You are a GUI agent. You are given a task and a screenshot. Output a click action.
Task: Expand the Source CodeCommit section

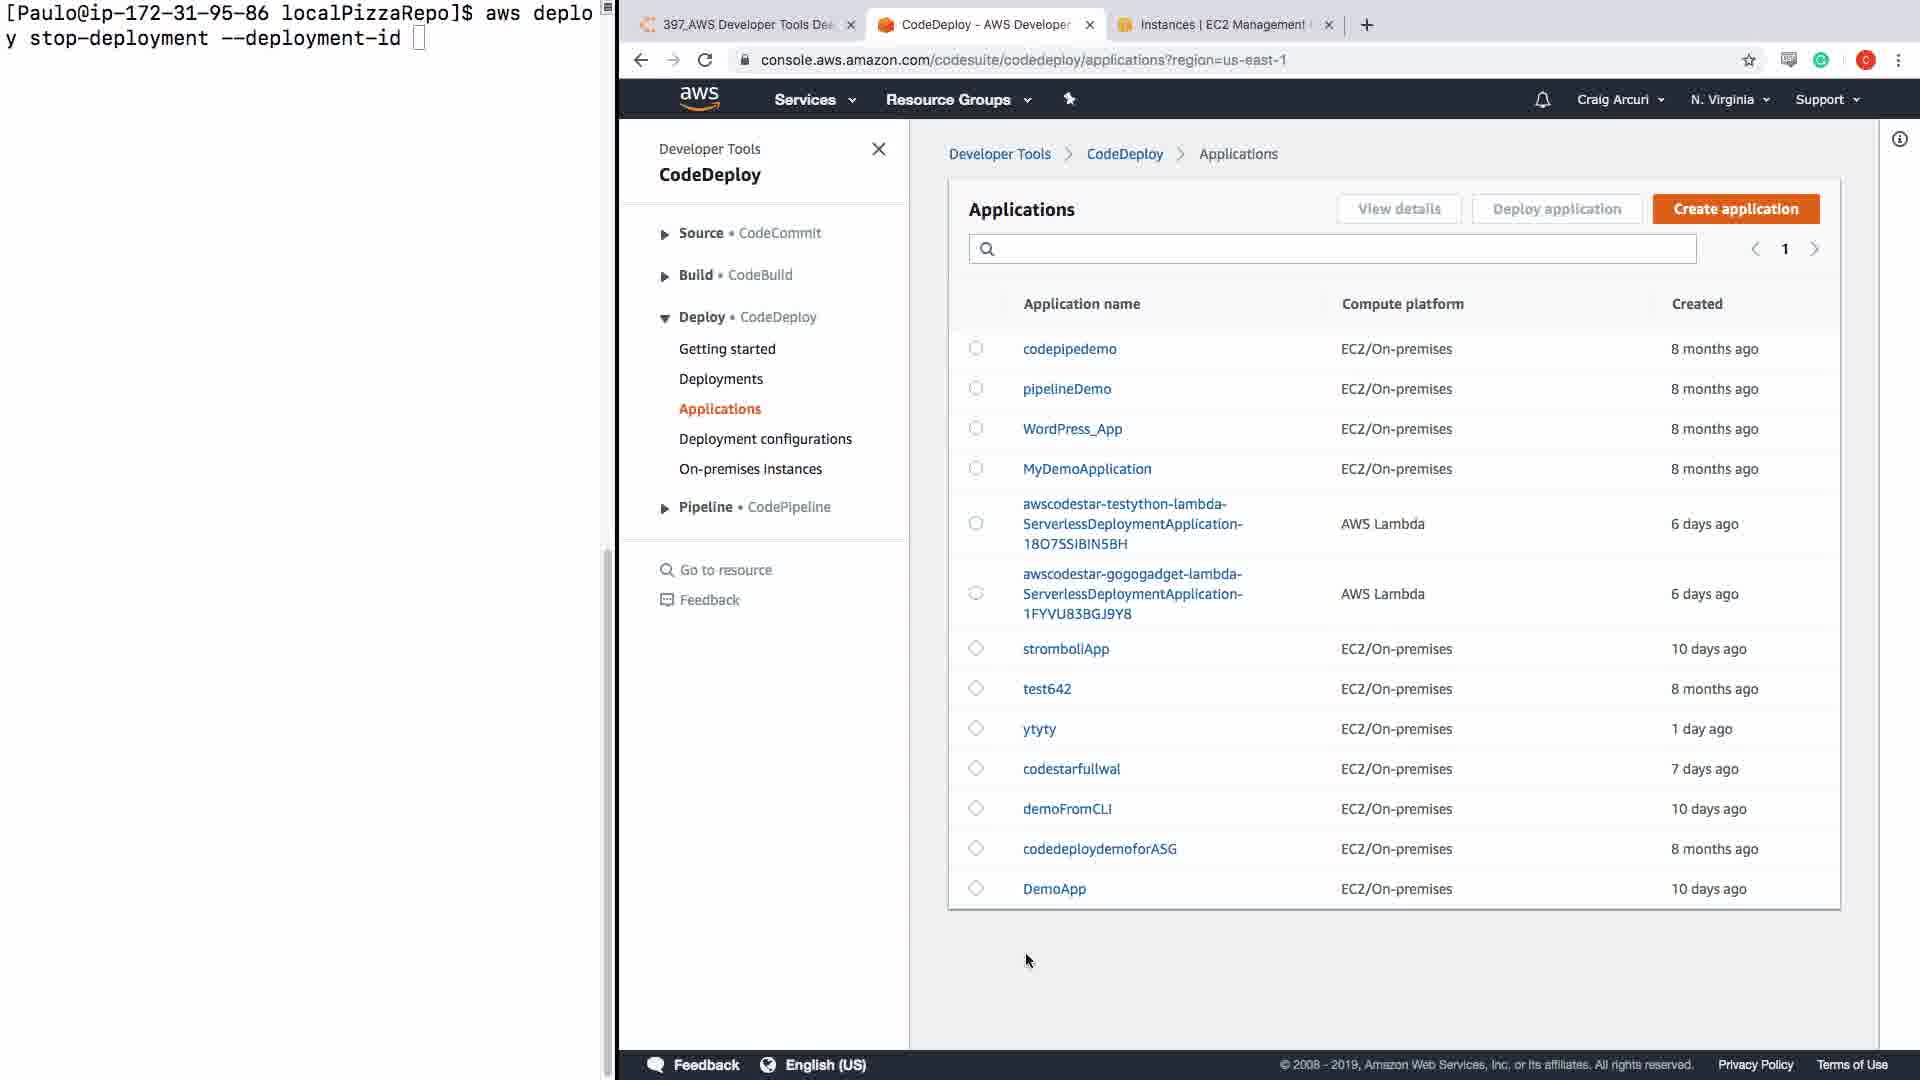click(x=665, y=234)
